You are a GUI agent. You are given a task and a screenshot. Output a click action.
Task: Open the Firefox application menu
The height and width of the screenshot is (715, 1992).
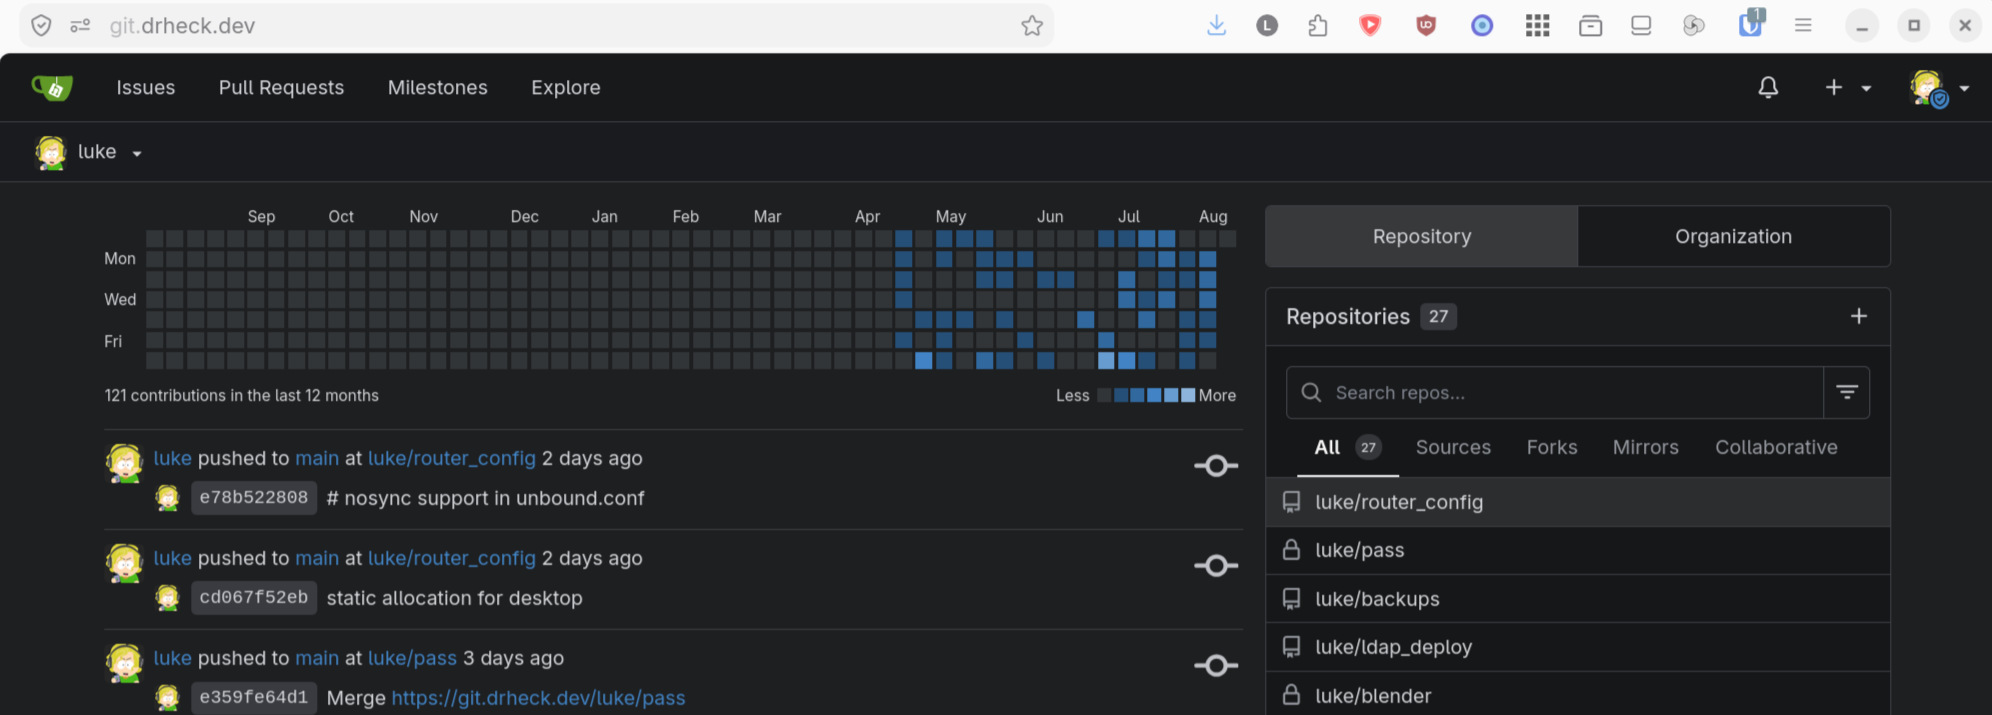[x=1803, y=26]
